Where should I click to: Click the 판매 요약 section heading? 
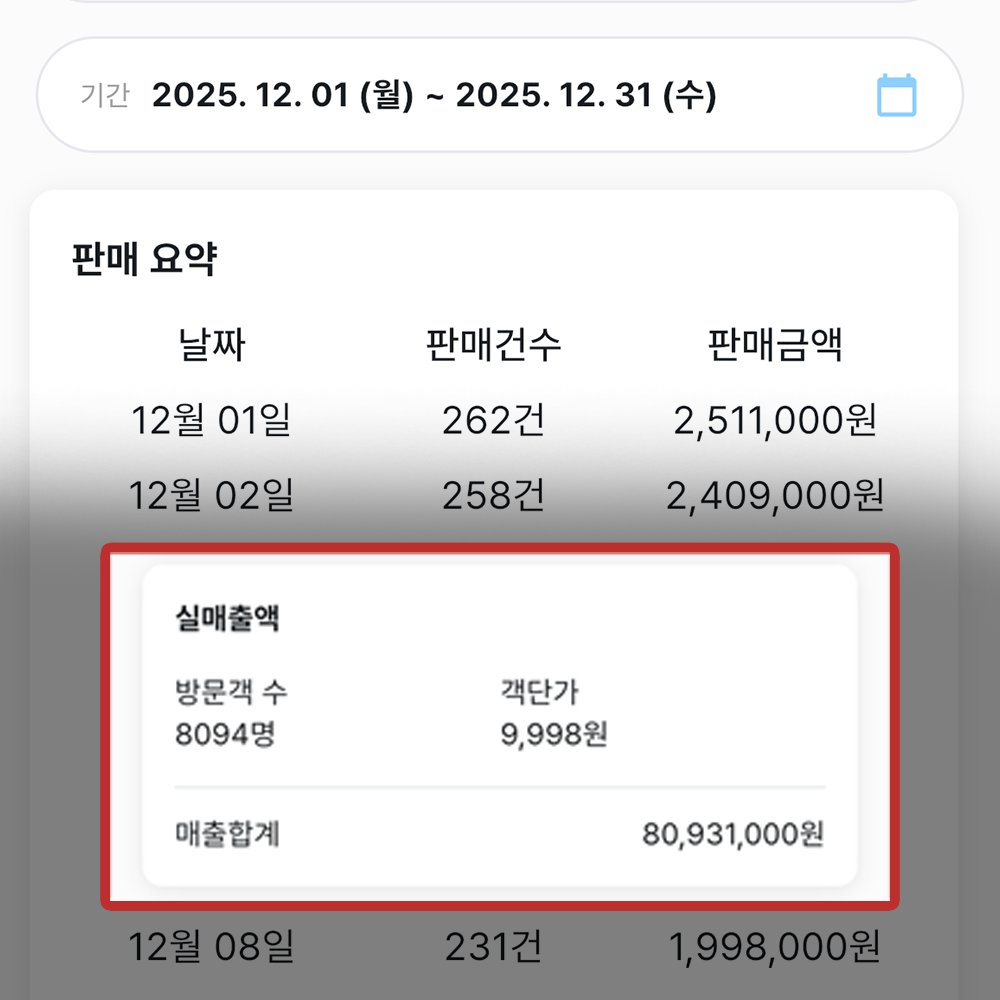click(x=145, y=260)
